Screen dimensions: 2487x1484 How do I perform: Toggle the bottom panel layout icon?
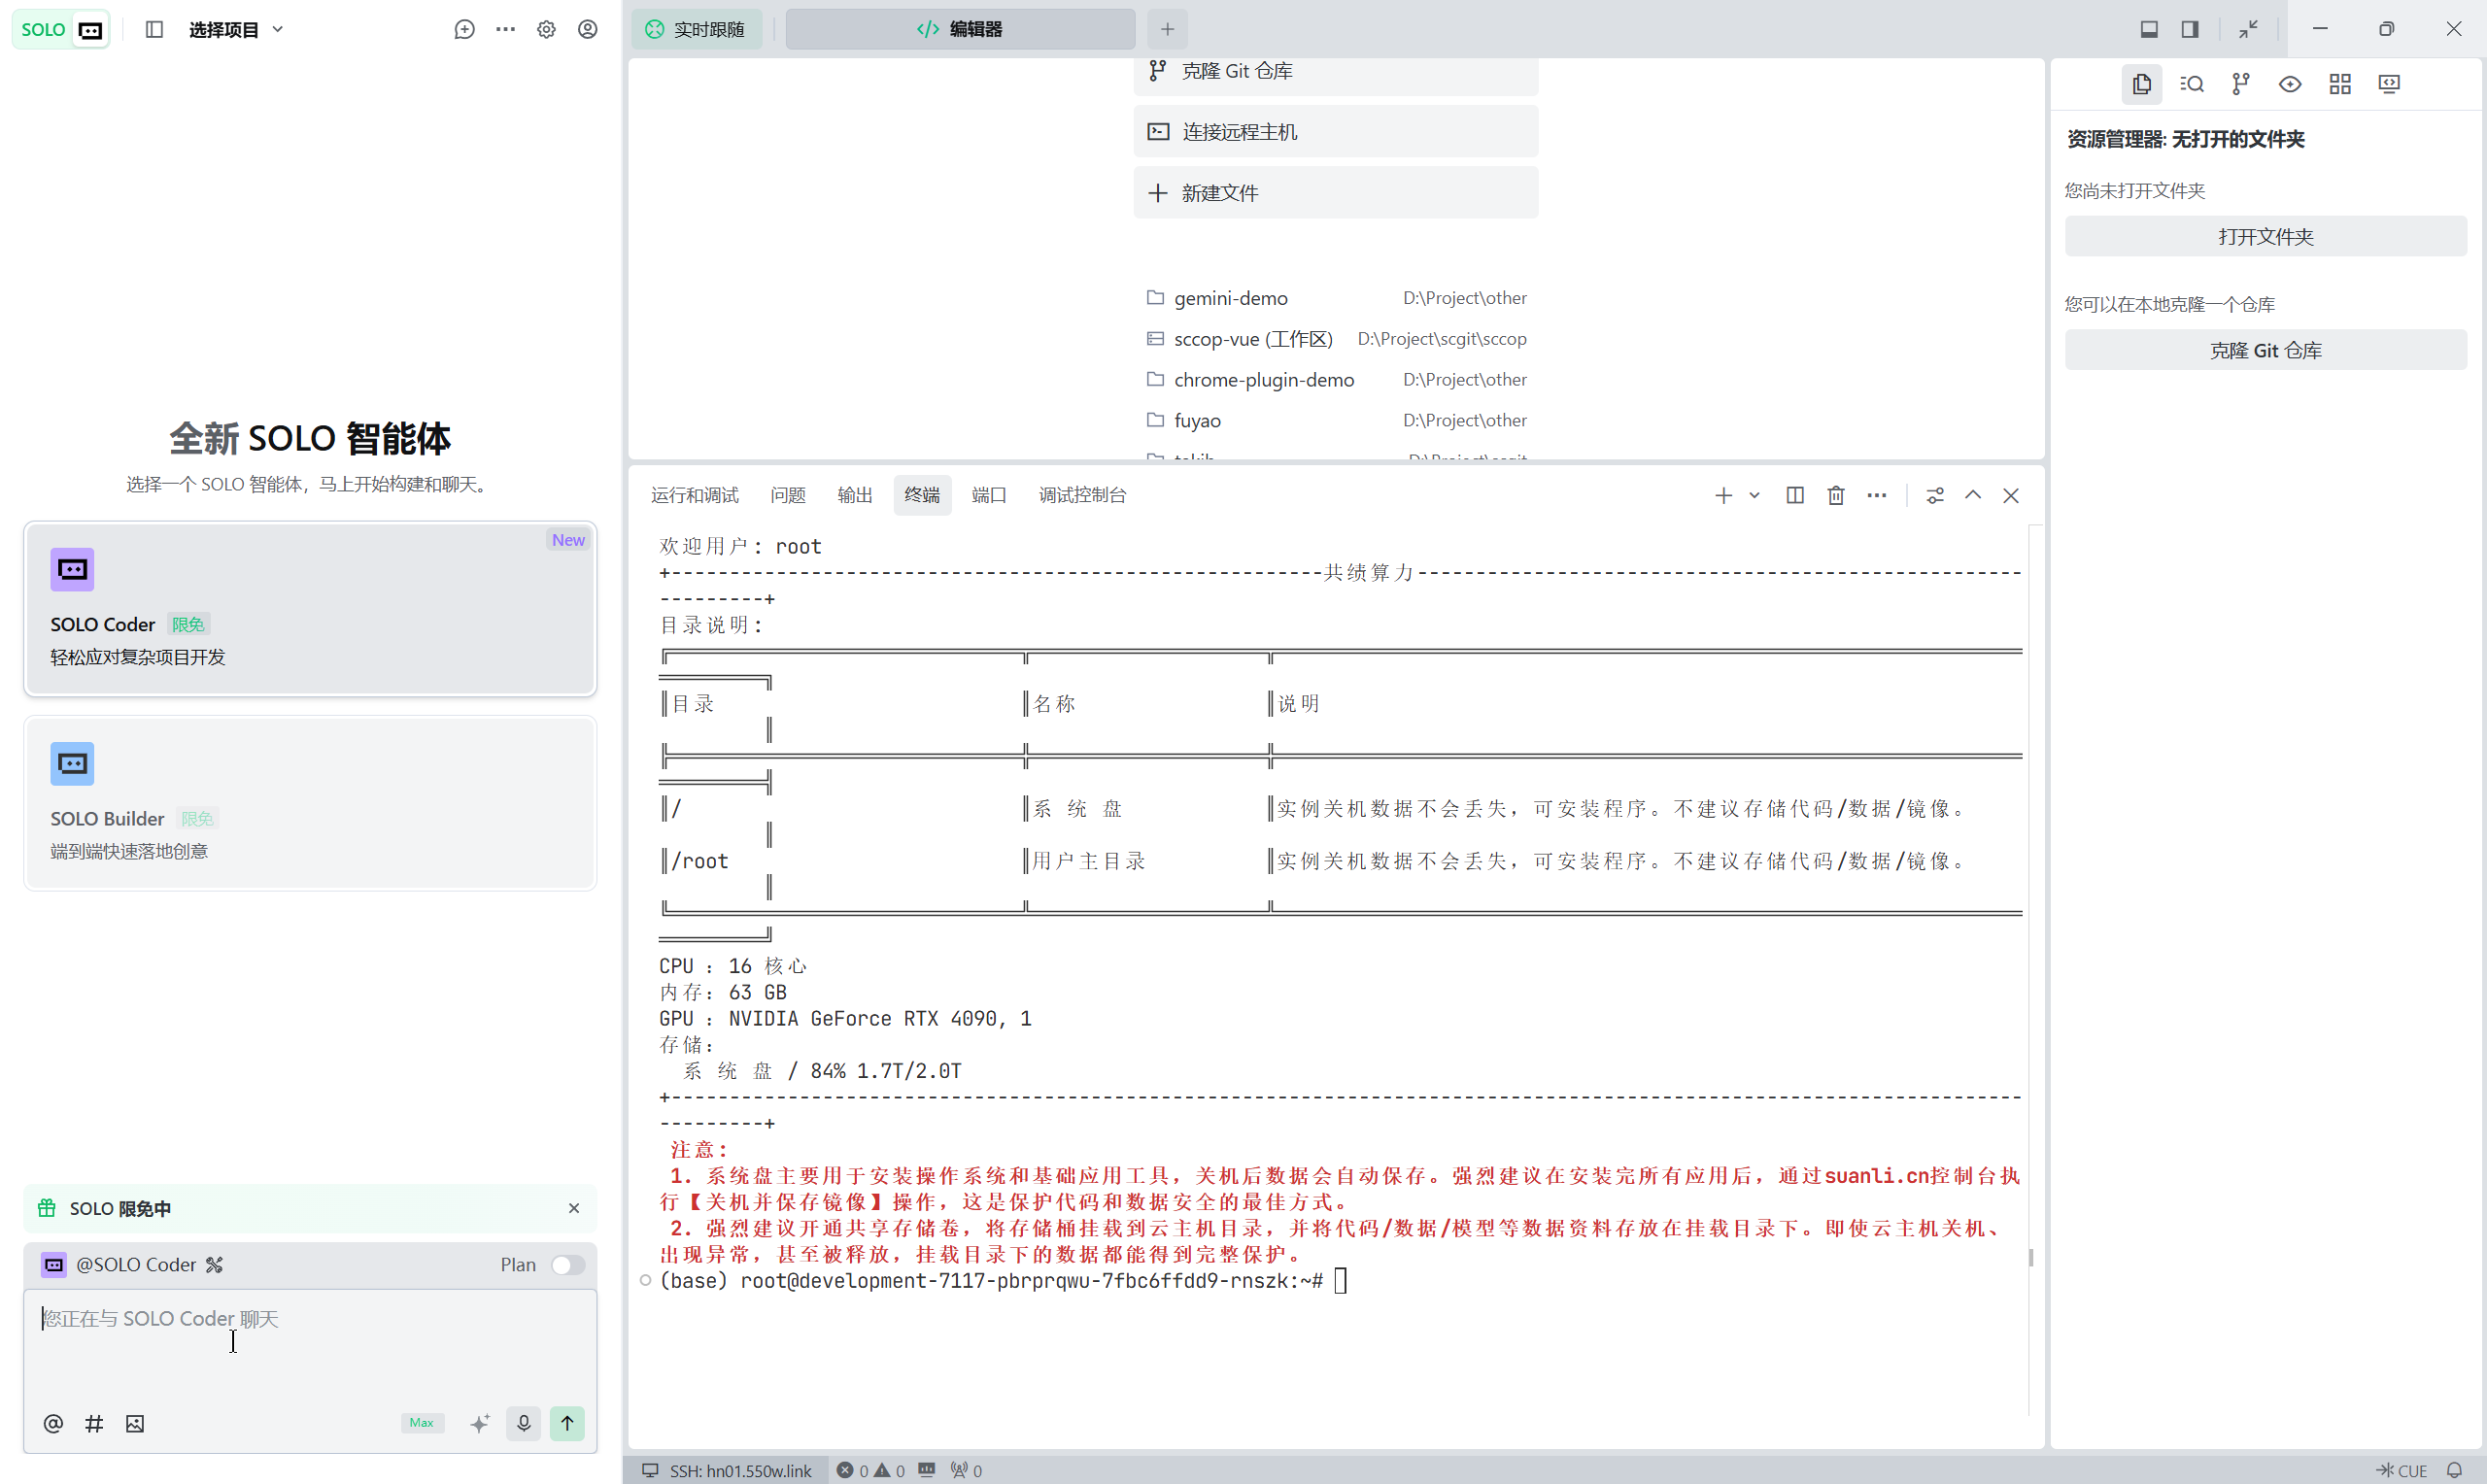pos(2148,29)
